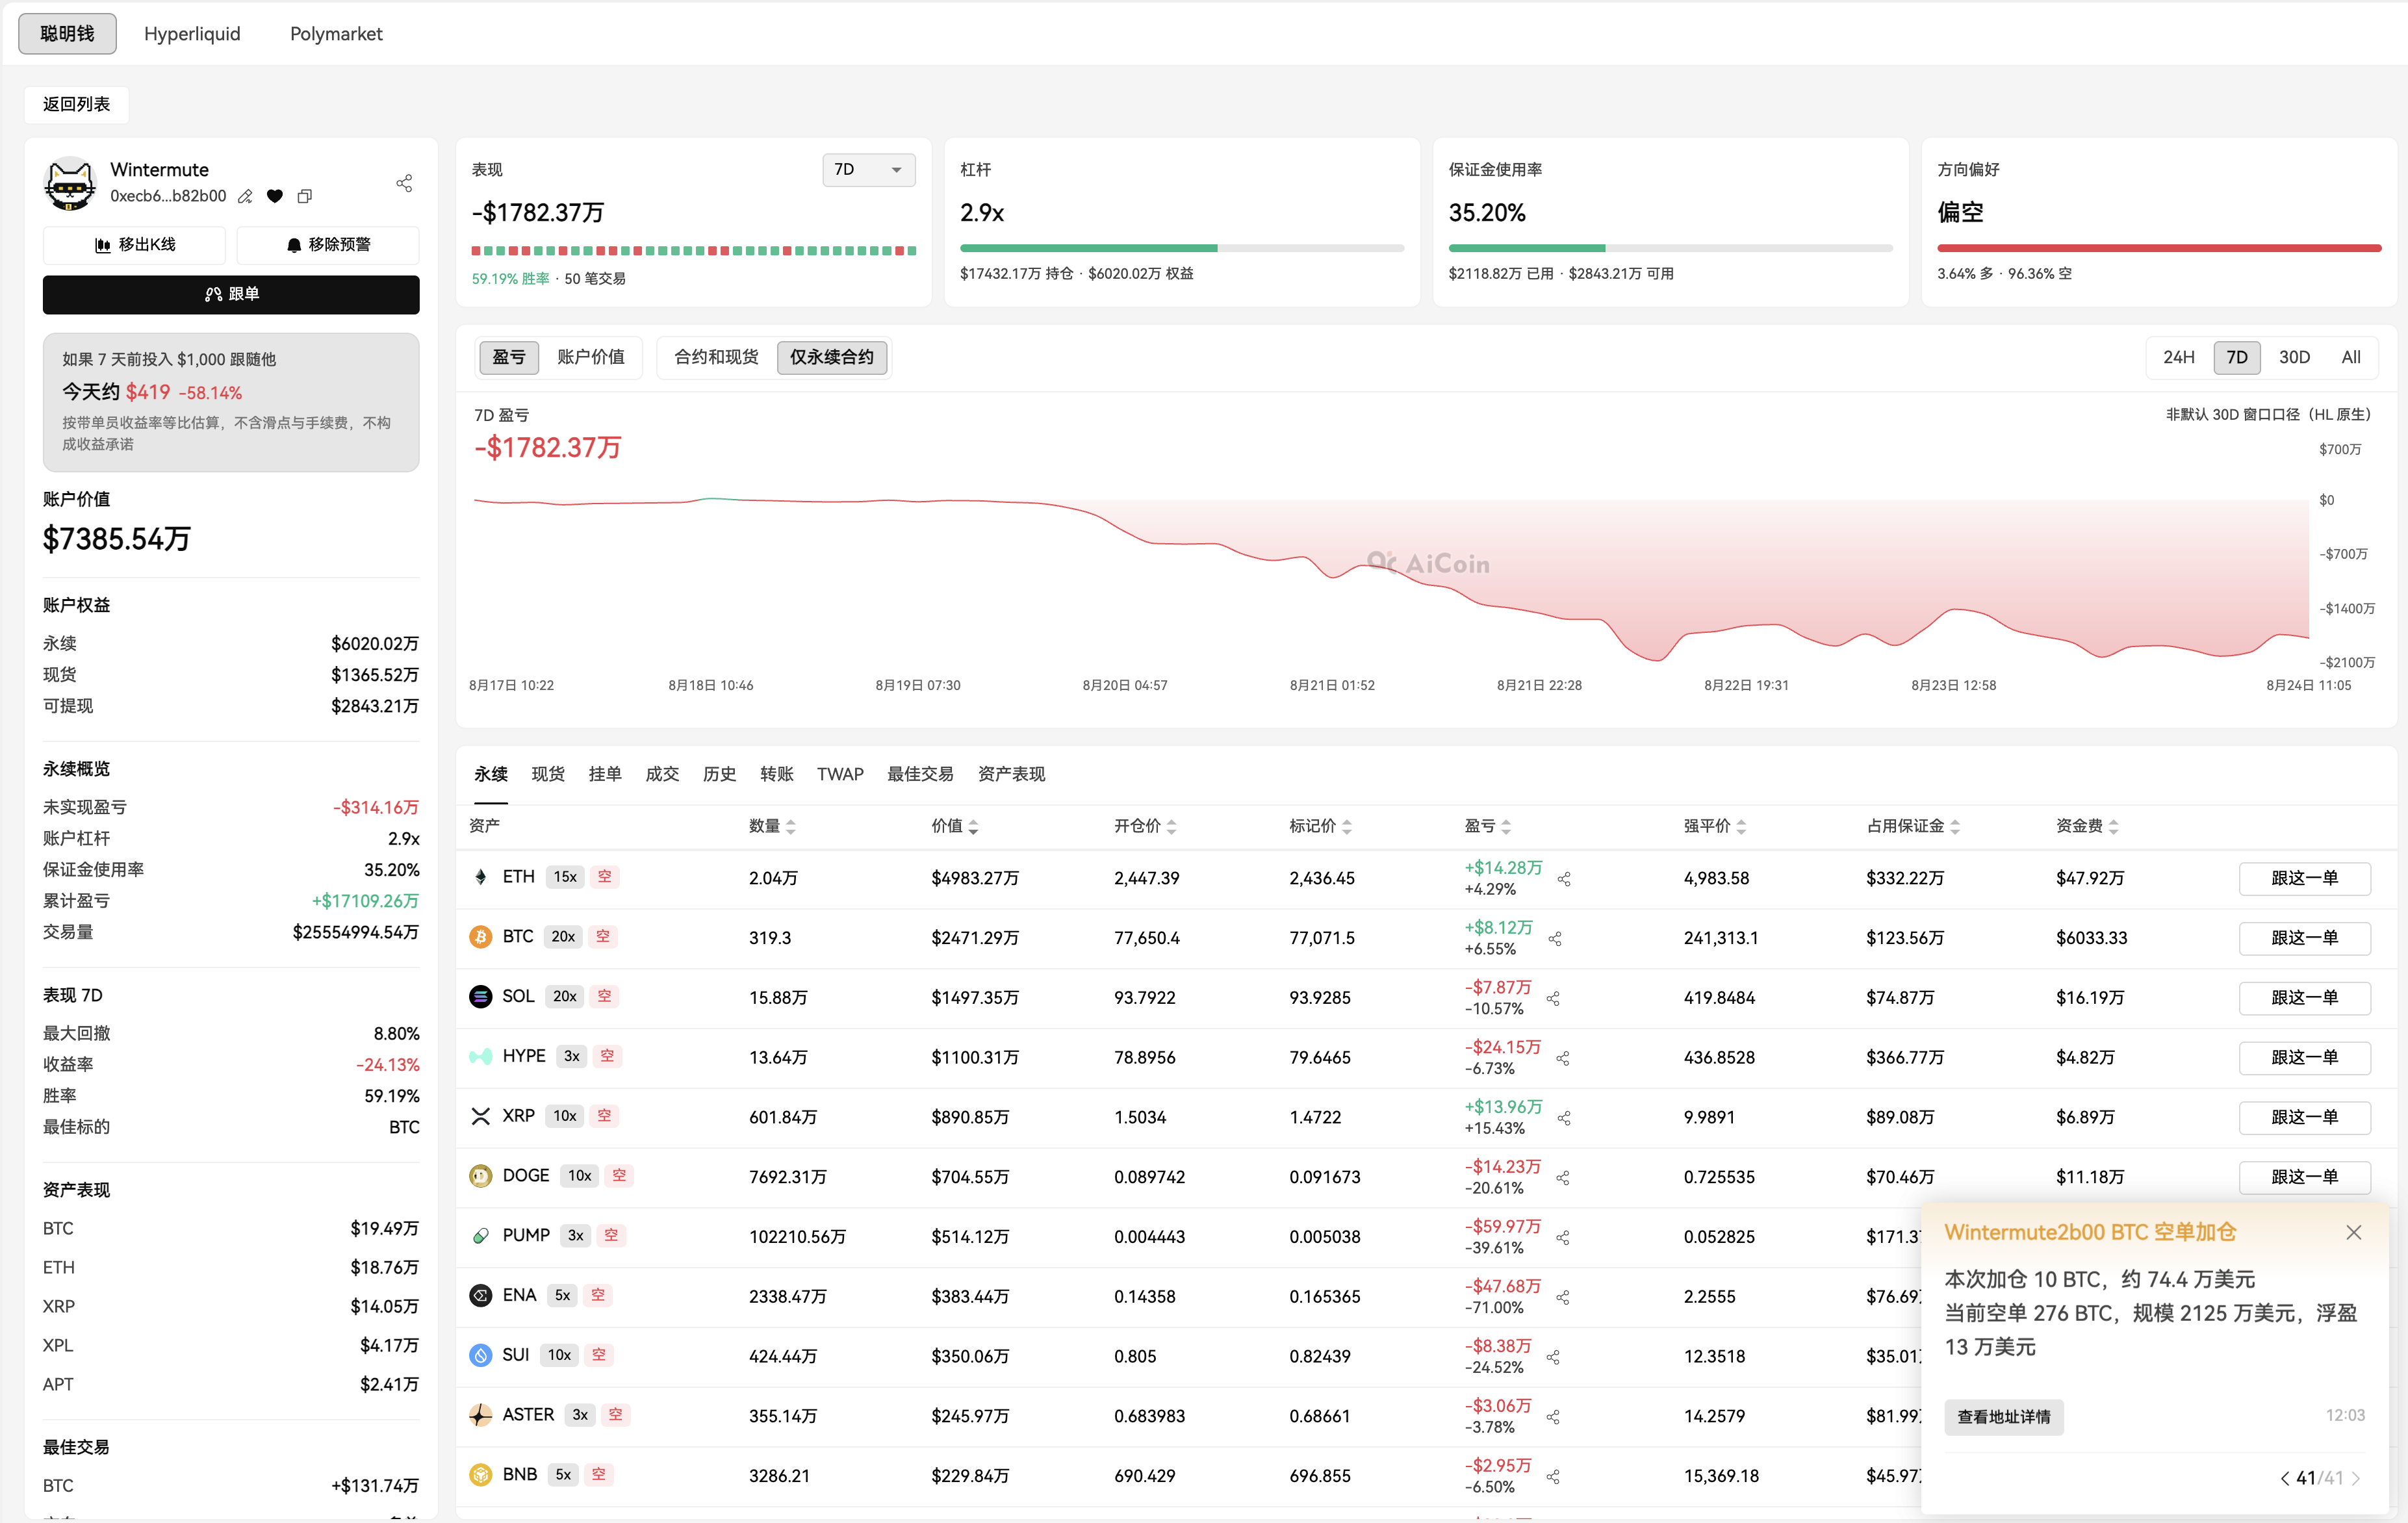Click the Wintermute avatar image
This screenshot has height=1523, width=2408.
click(70, 183)
